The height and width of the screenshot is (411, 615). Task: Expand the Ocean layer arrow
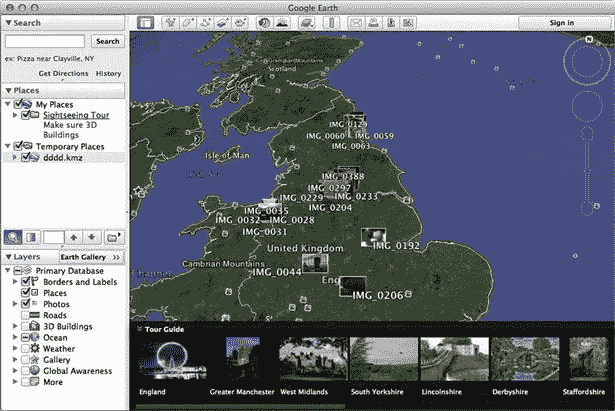point(15,337)
